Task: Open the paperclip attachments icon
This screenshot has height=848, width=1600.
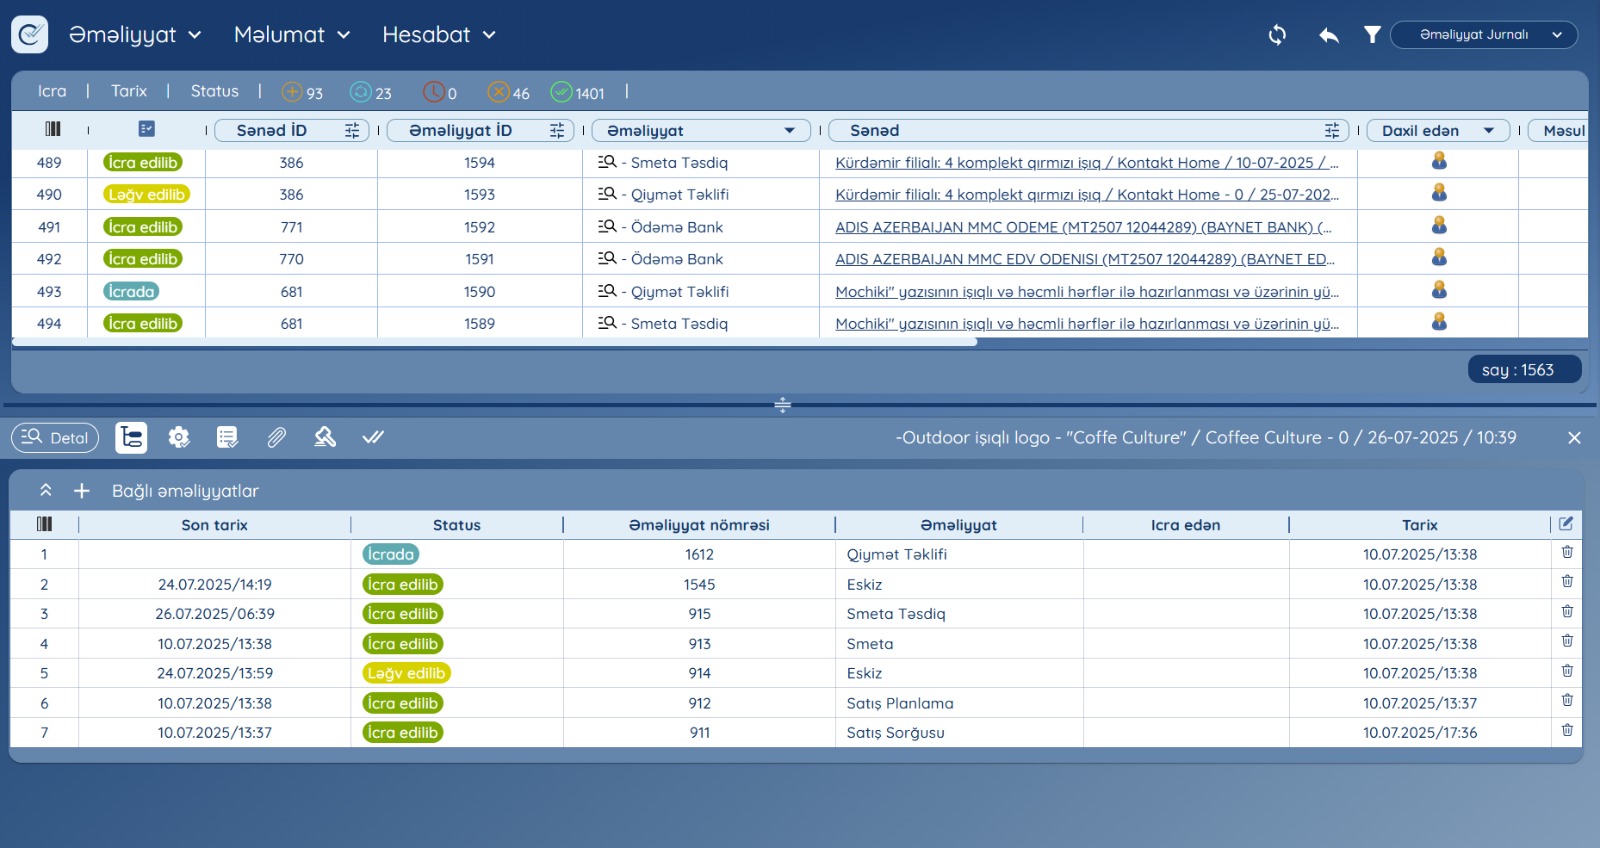Action: tap(277, 437)
